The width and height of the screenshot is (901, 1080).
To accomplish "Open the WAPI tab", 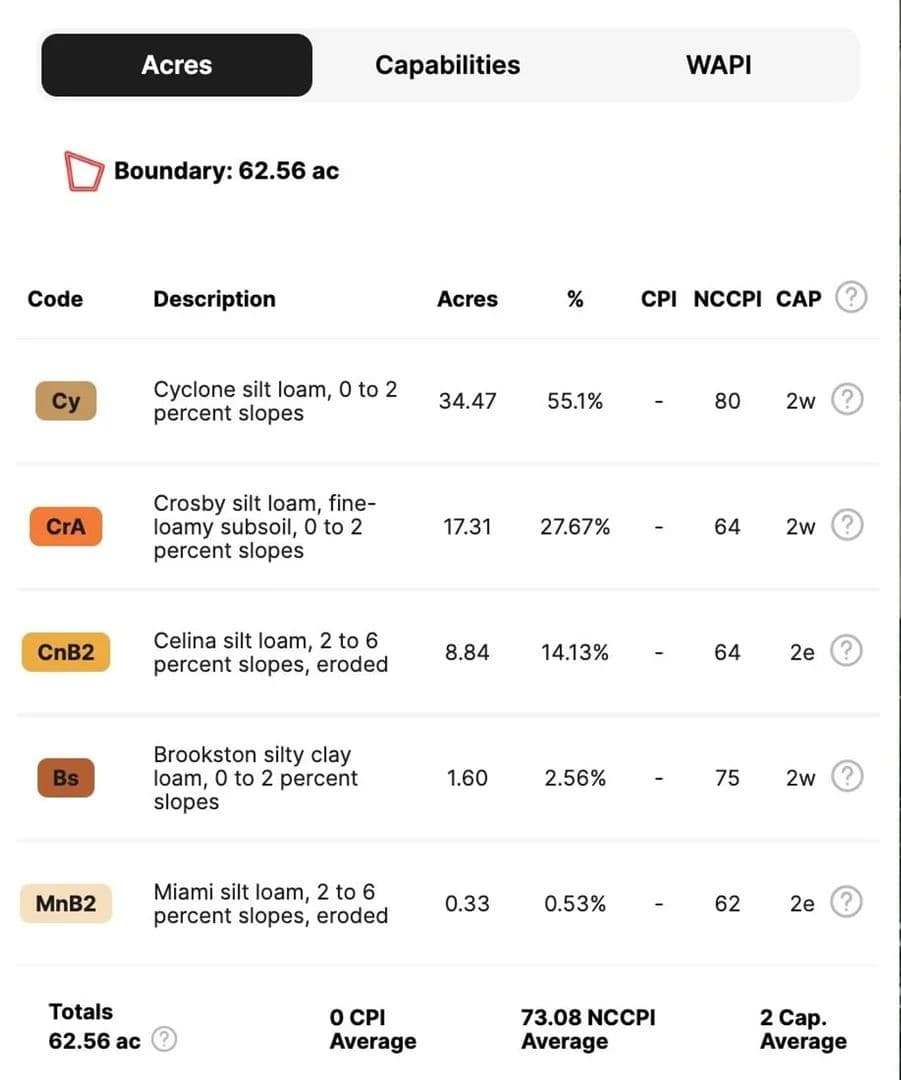I will pyautogui.click(x=718, y=66).
